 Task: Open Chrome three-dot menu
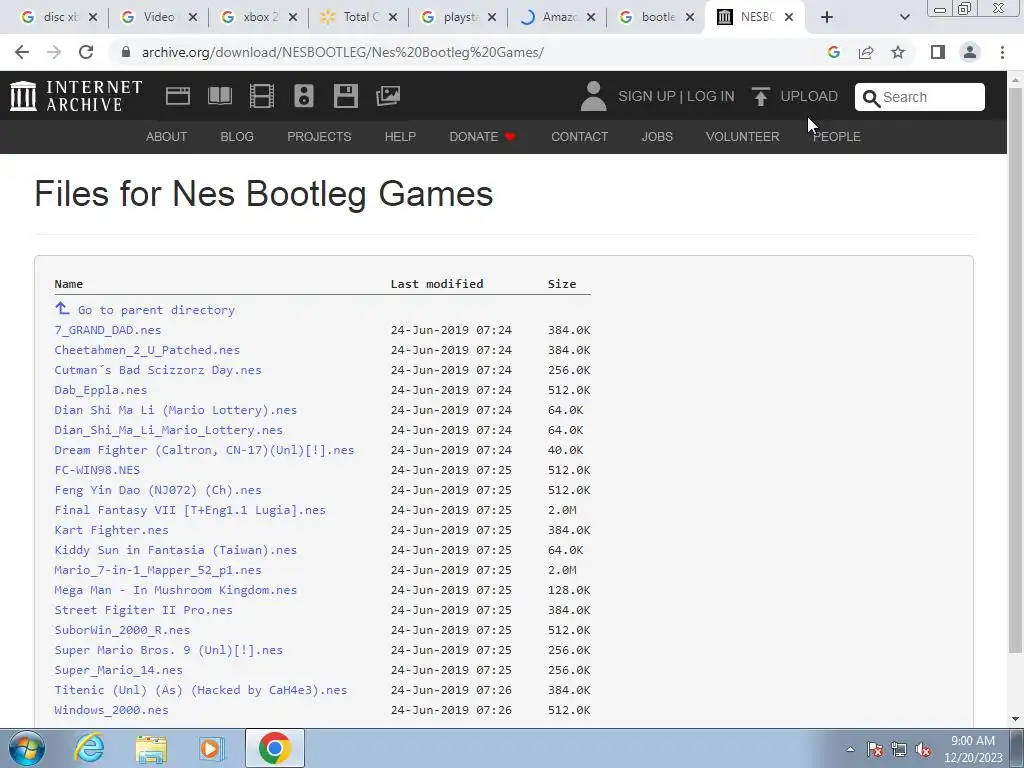point(1002,52)
